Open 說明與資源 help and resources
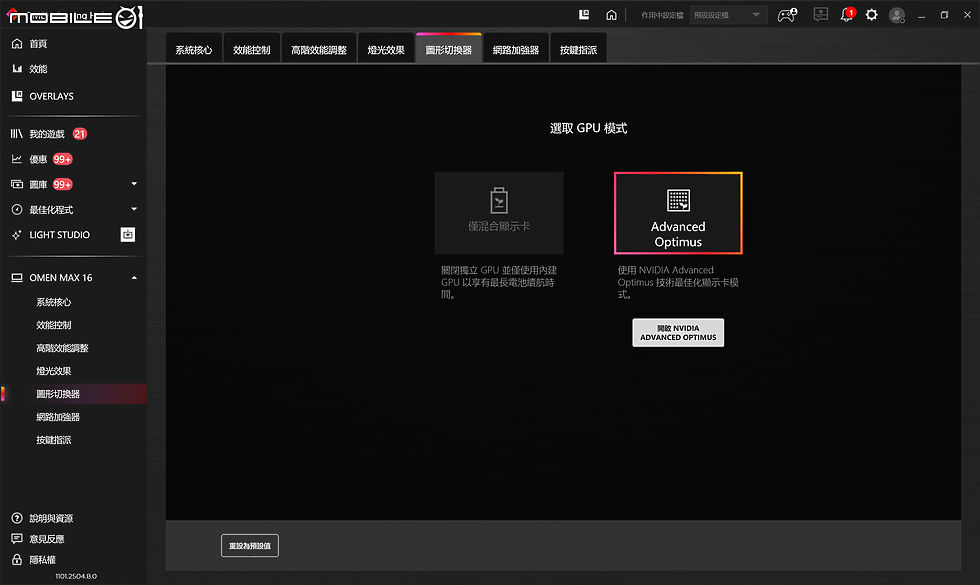Image resolution: width=980 pixels, height=585 pixels. coord(51,518)
